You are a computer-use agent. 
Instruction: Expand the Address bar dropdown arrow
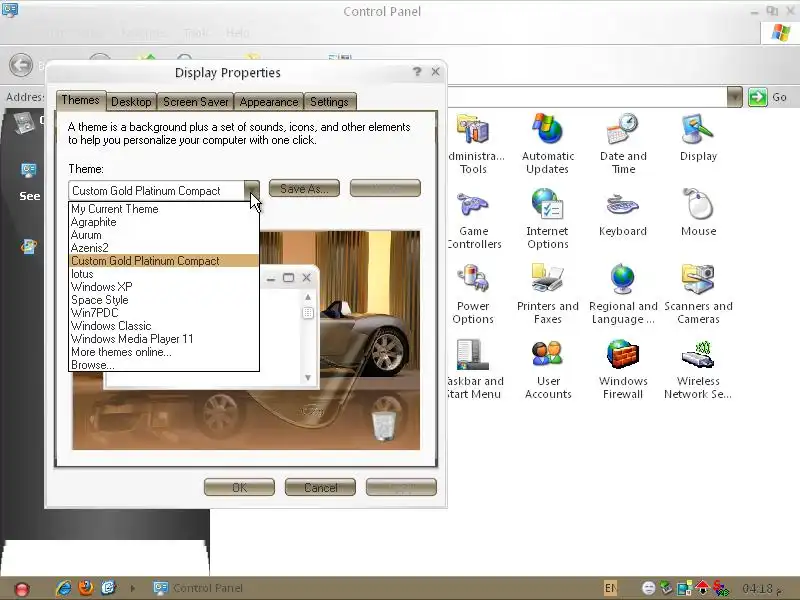pos(734,97)
